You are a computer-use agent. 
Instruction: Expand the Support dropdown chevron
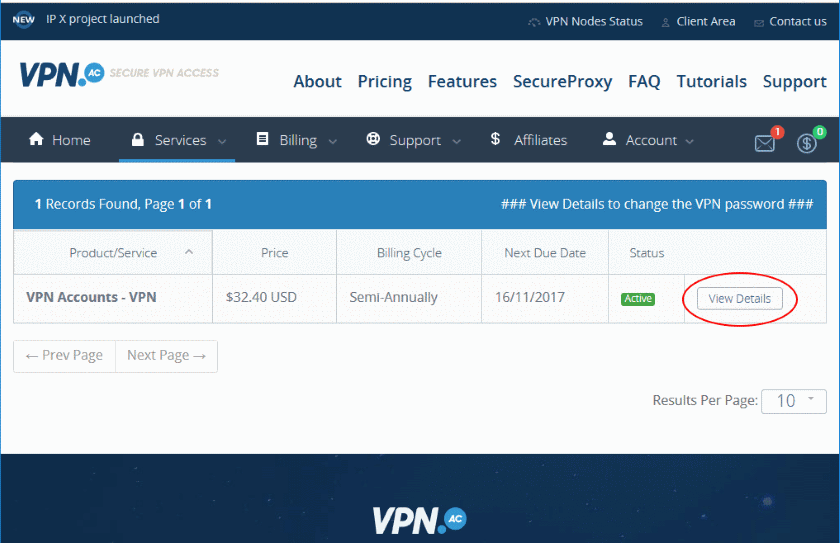456,141
